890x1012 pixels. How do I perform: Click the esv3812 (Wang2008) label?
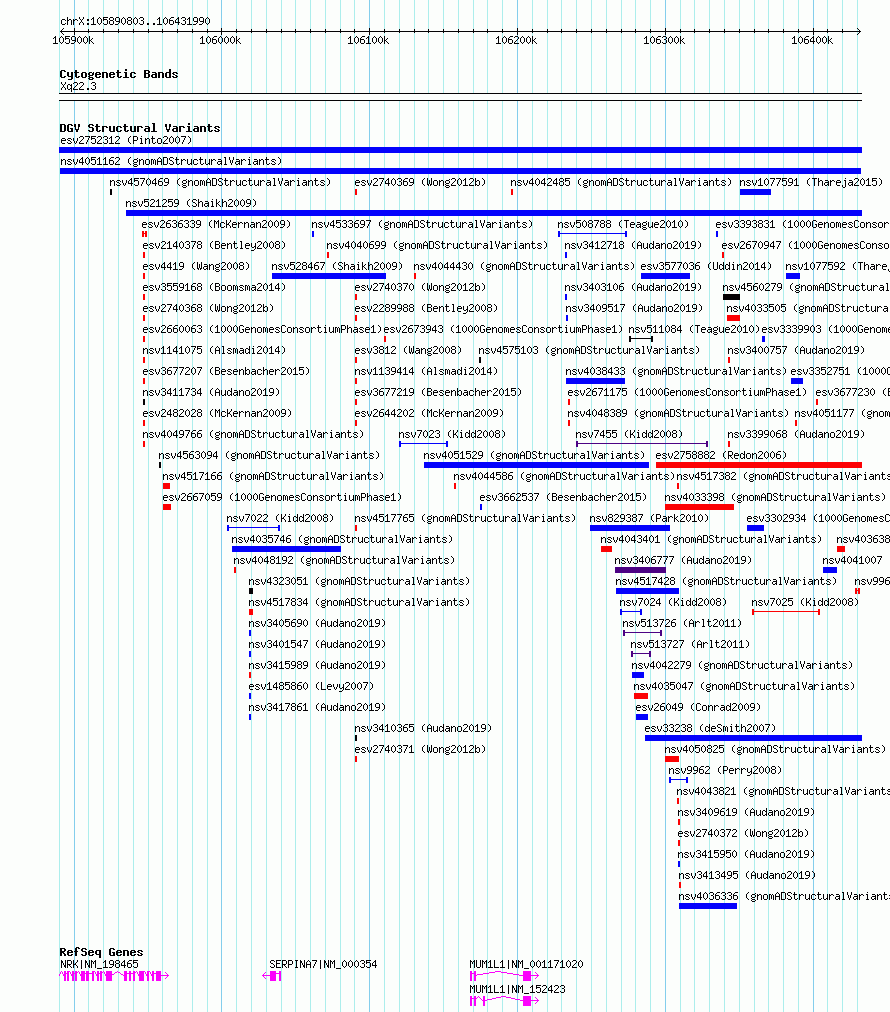(408, 350)
